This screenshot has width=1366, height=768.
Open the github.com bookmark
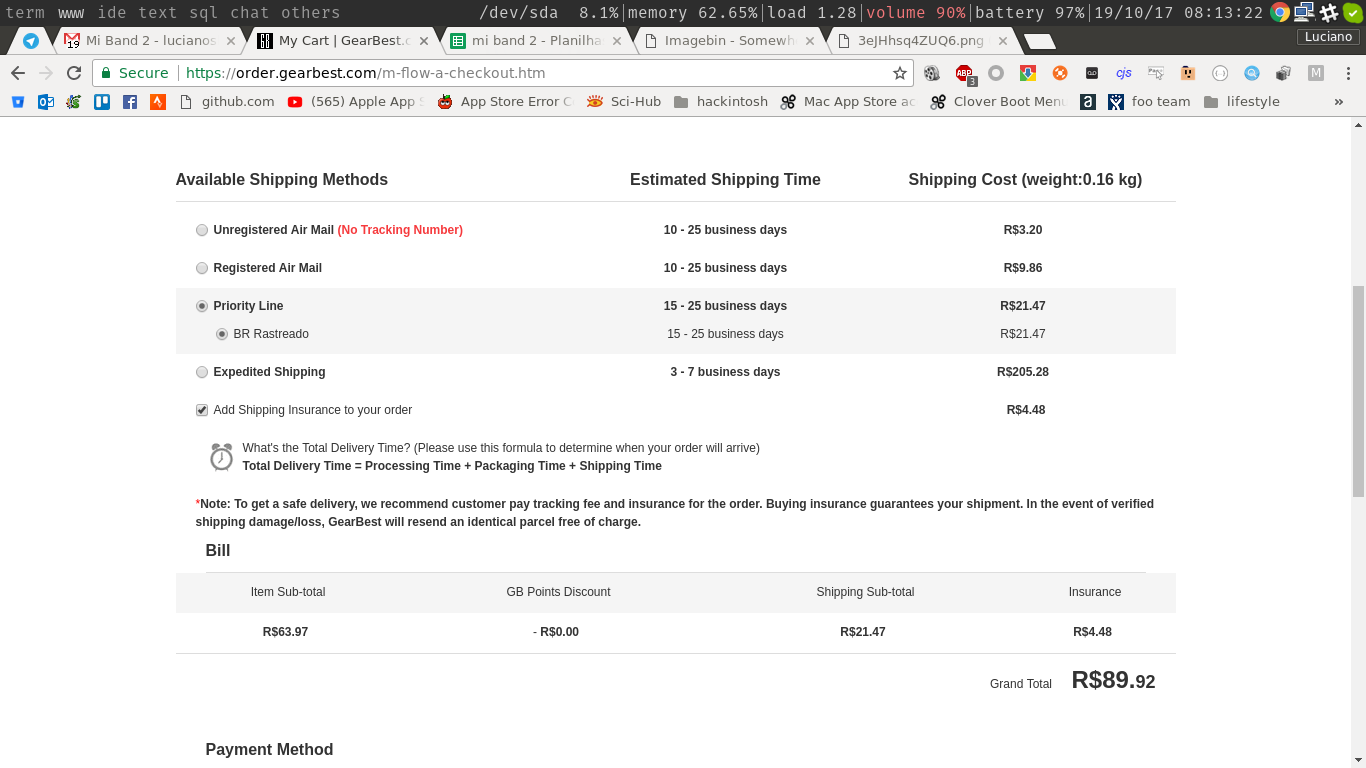[x=227, y=101]
